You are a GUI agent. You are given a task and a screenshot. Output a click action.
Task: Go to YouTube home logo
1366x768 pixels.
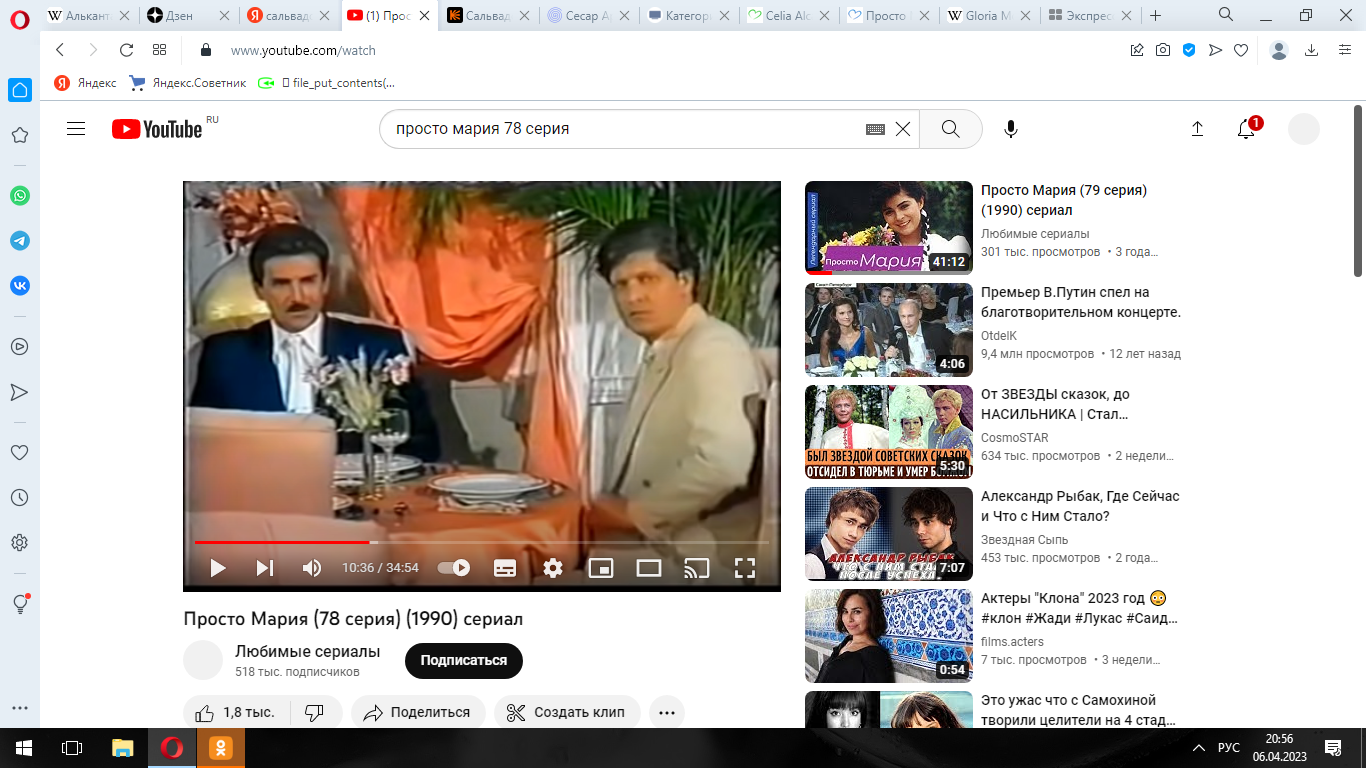[x=158, y=129]
